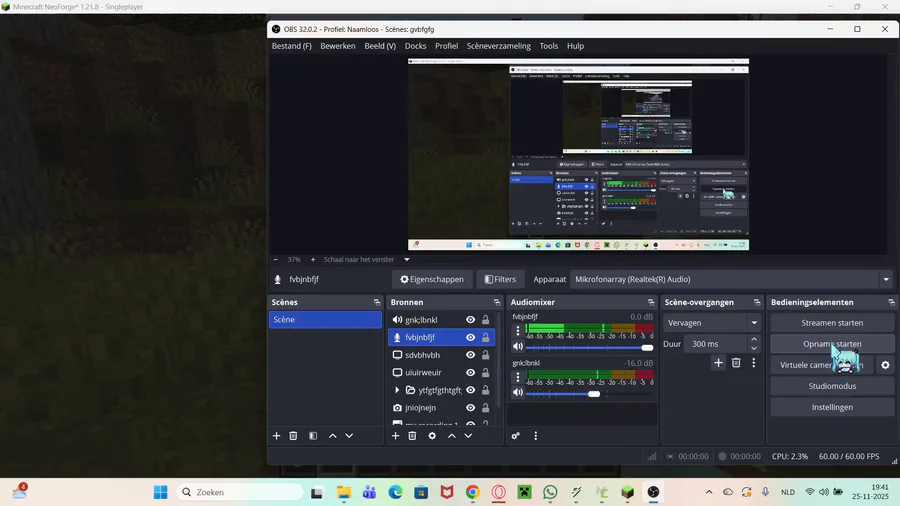Lock the gnlclbnkl source

486,320
